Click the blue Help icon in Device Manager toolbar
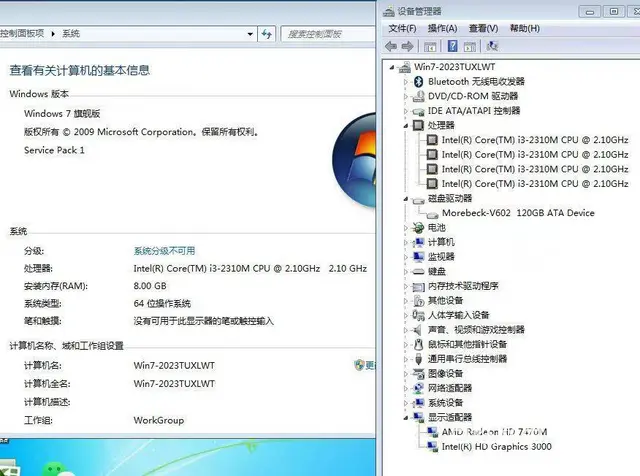 point(452,46)
